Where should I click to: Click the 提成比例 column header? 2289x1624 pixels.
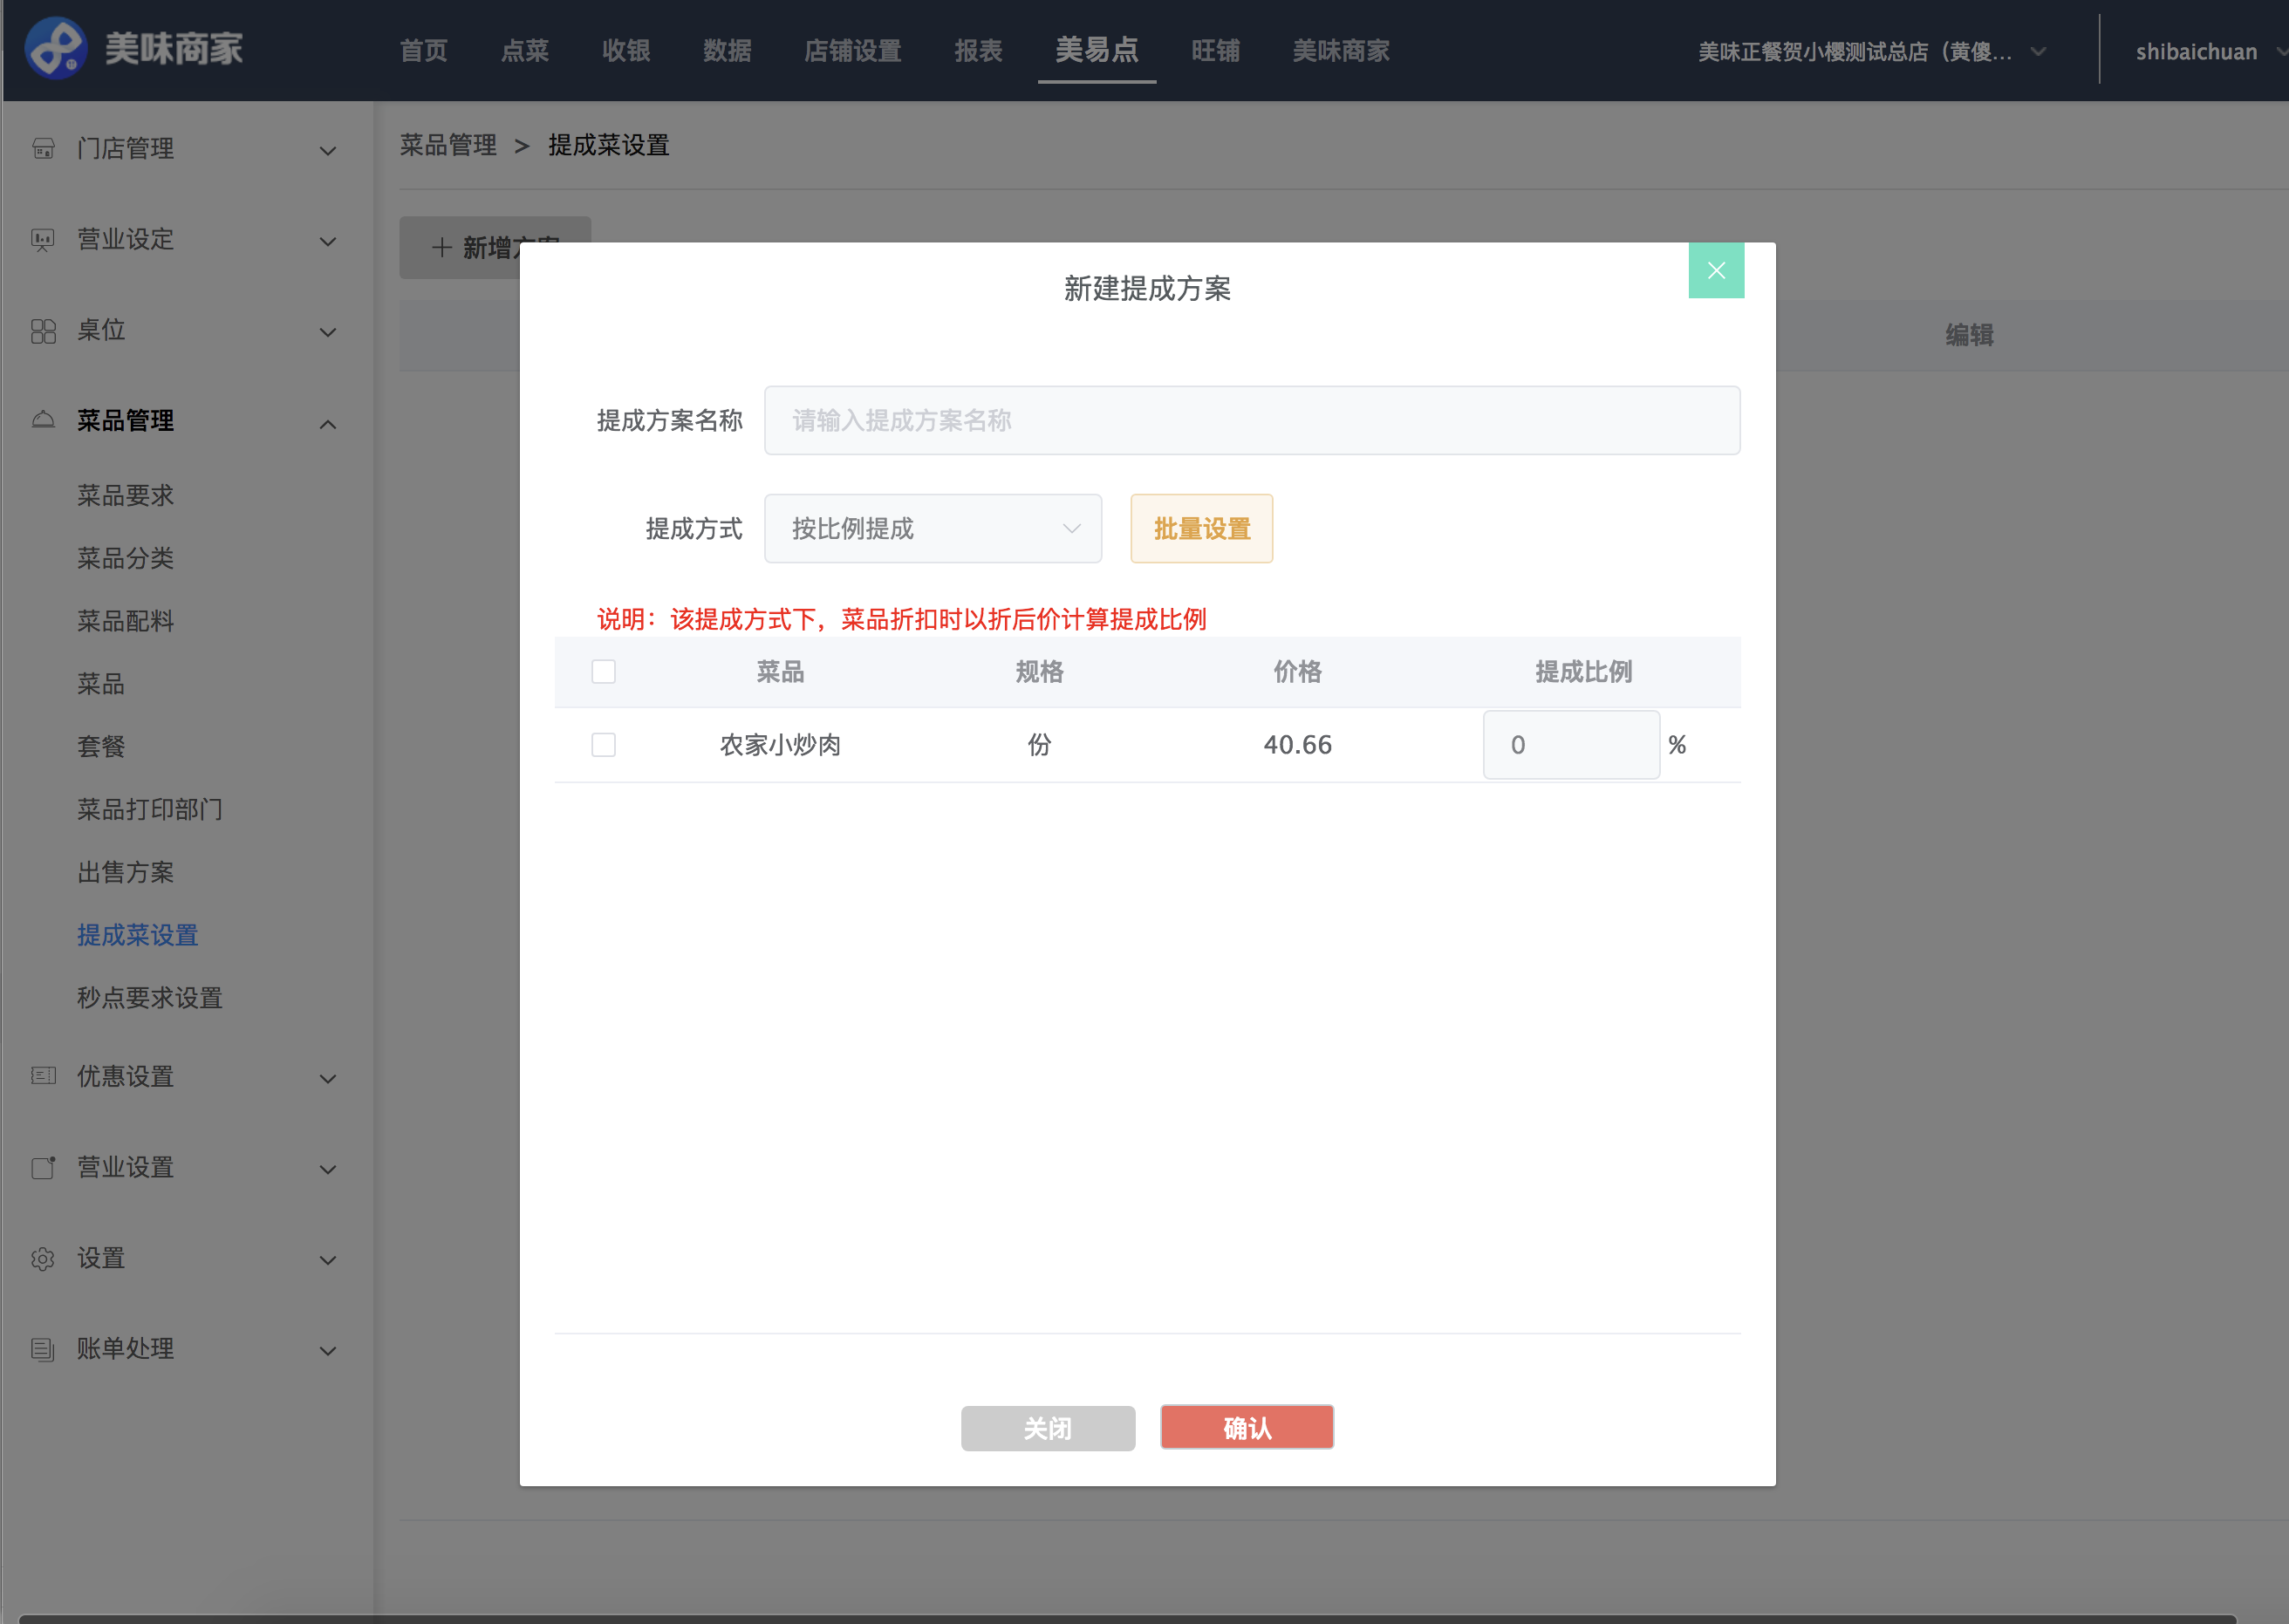[x=1583, y=672]
